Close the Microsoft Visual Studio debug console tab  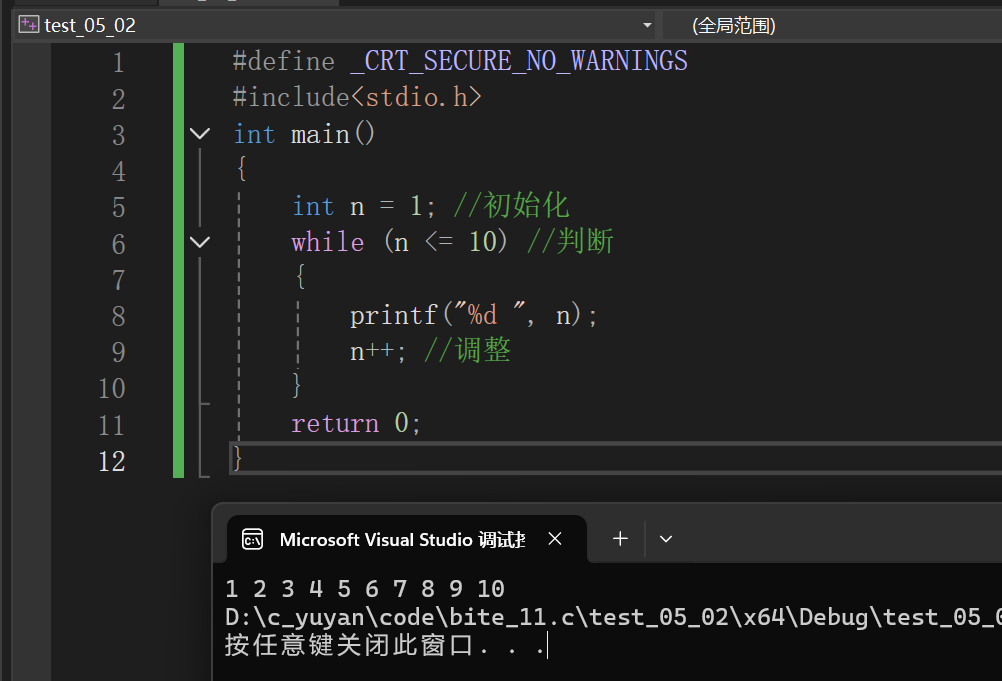coord(555,539)
